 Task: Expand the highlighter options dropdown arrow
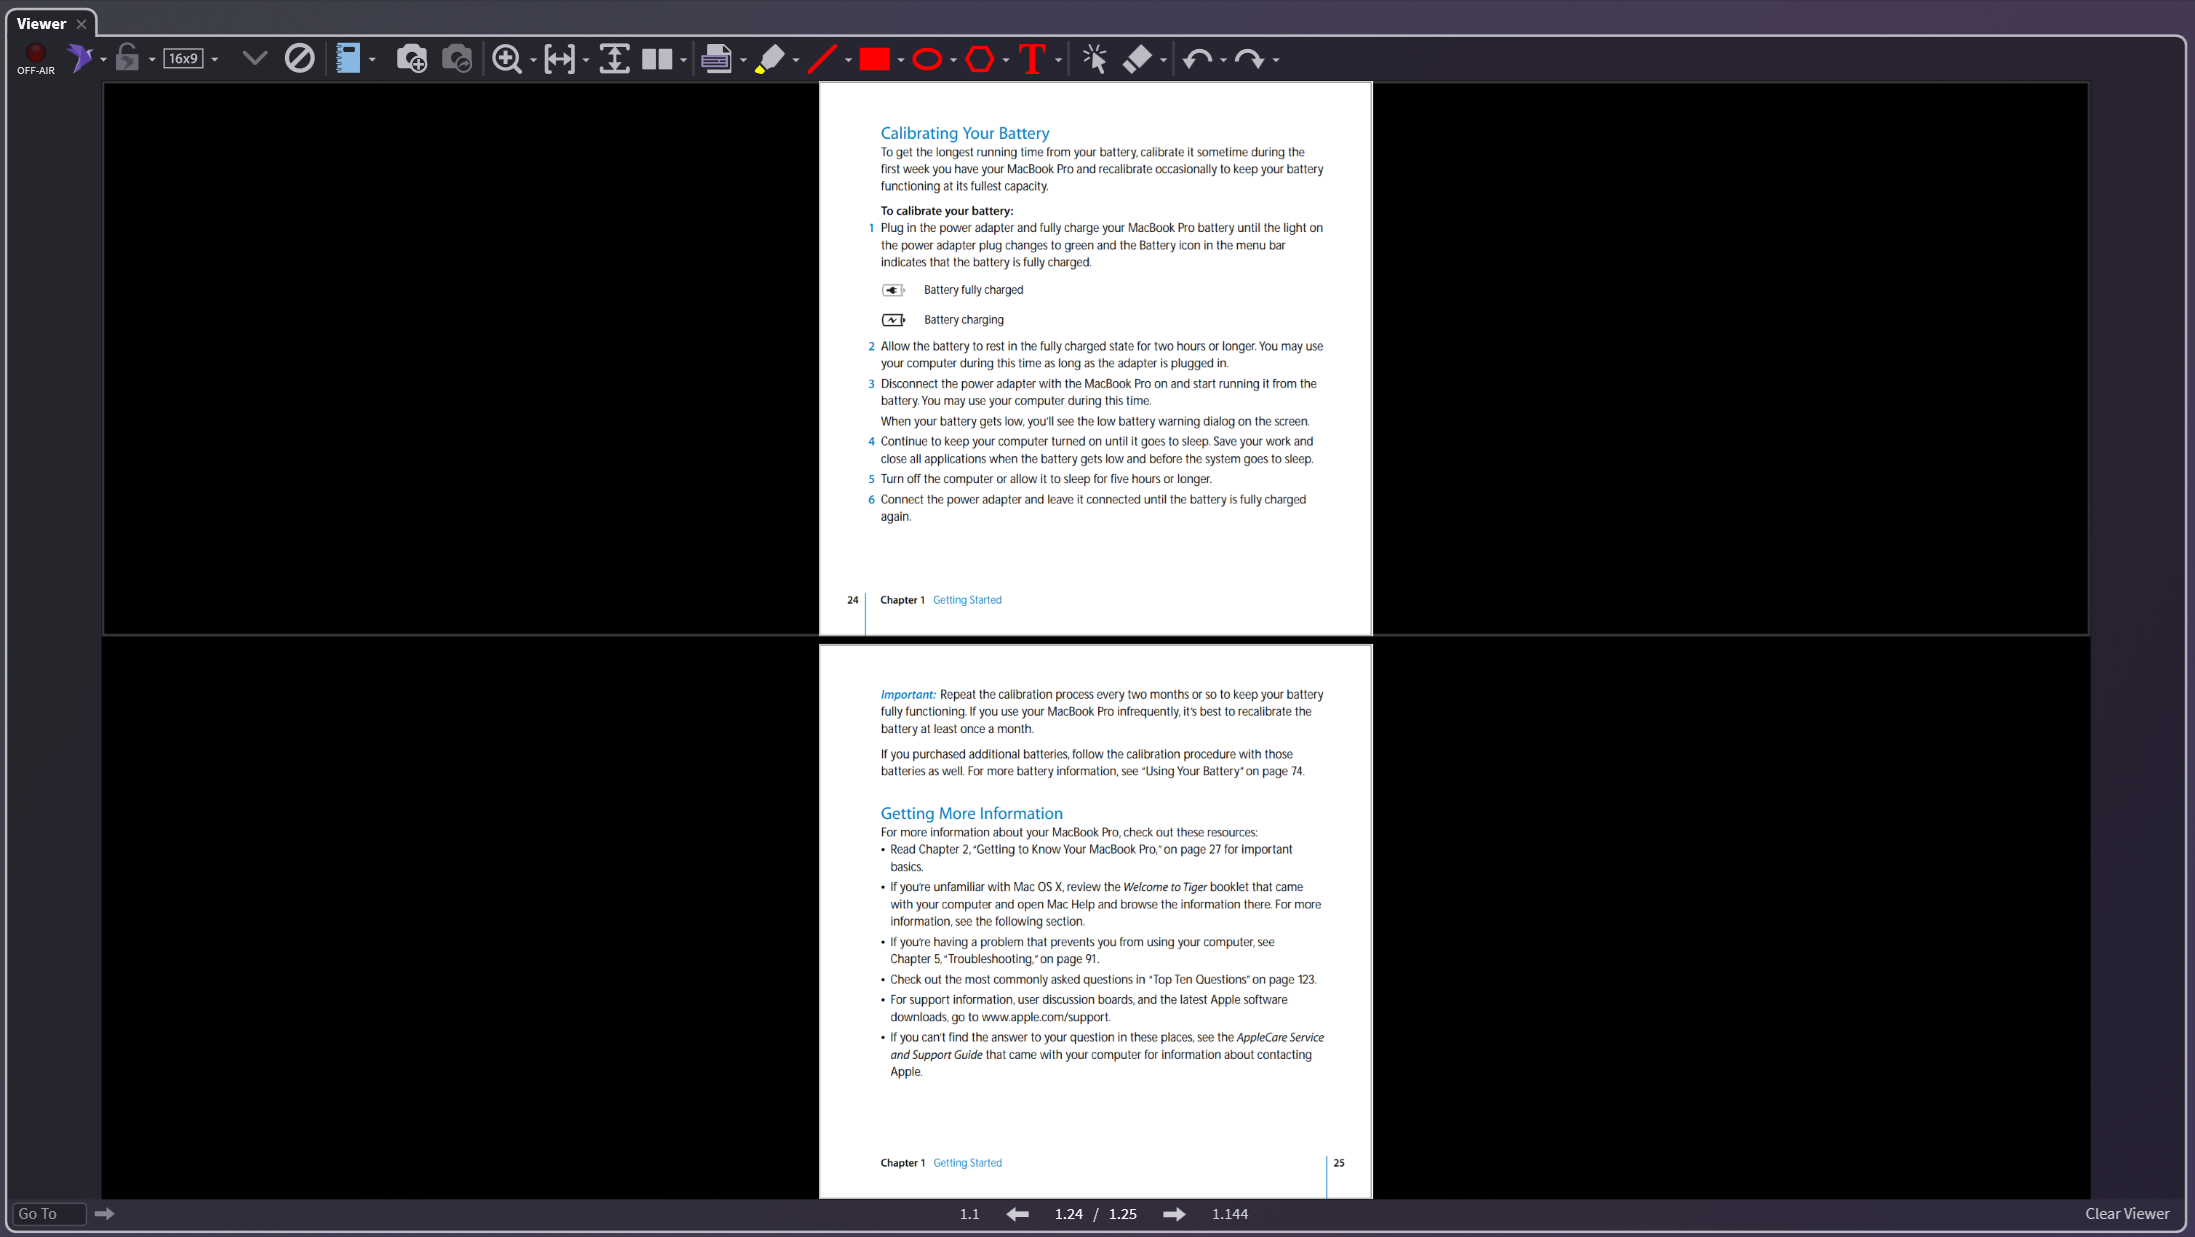click(x=796, y=60)
